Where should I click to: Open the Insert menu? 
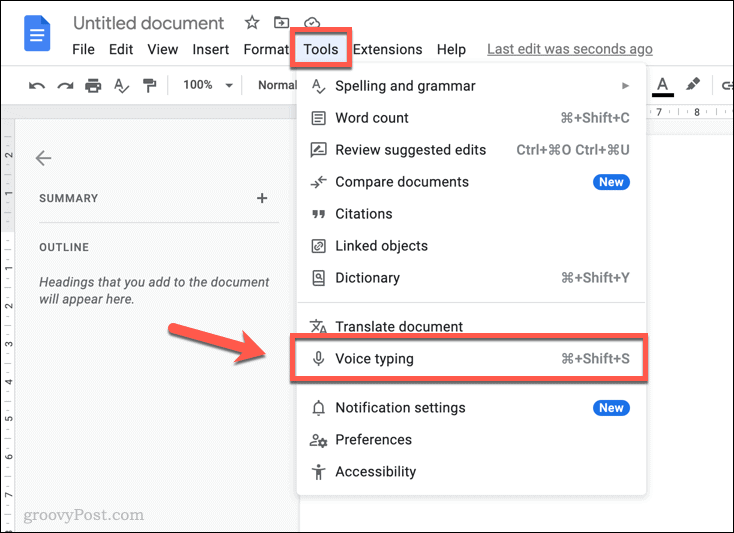pos(211,49)
